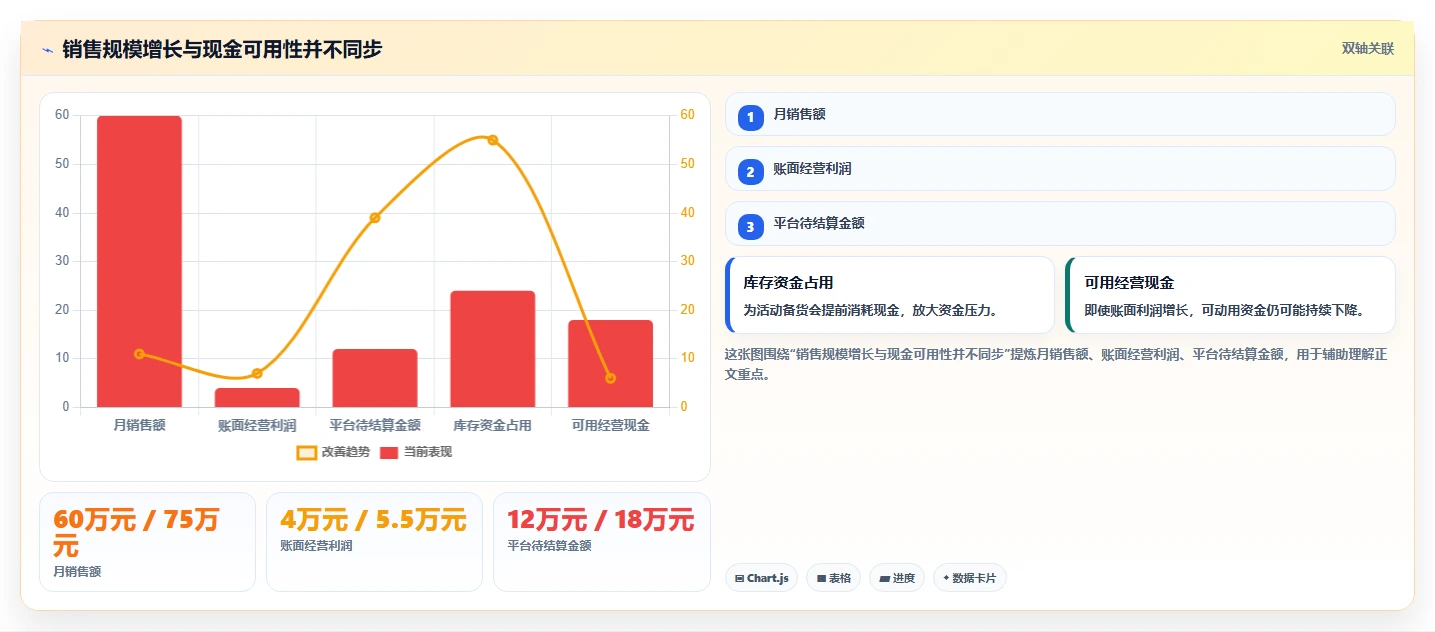Click the 月销售额 caption under 60万元
This screenshot has width=1435, height=632.
[77, 572]
